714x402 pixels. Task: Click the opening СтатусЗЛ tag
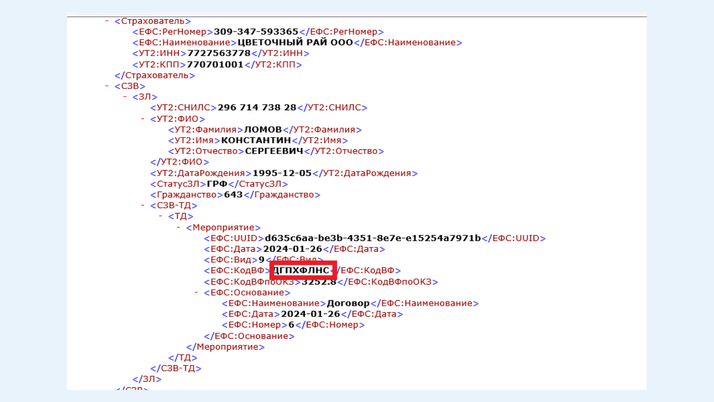pyautogui.click(x=178, y=184)
